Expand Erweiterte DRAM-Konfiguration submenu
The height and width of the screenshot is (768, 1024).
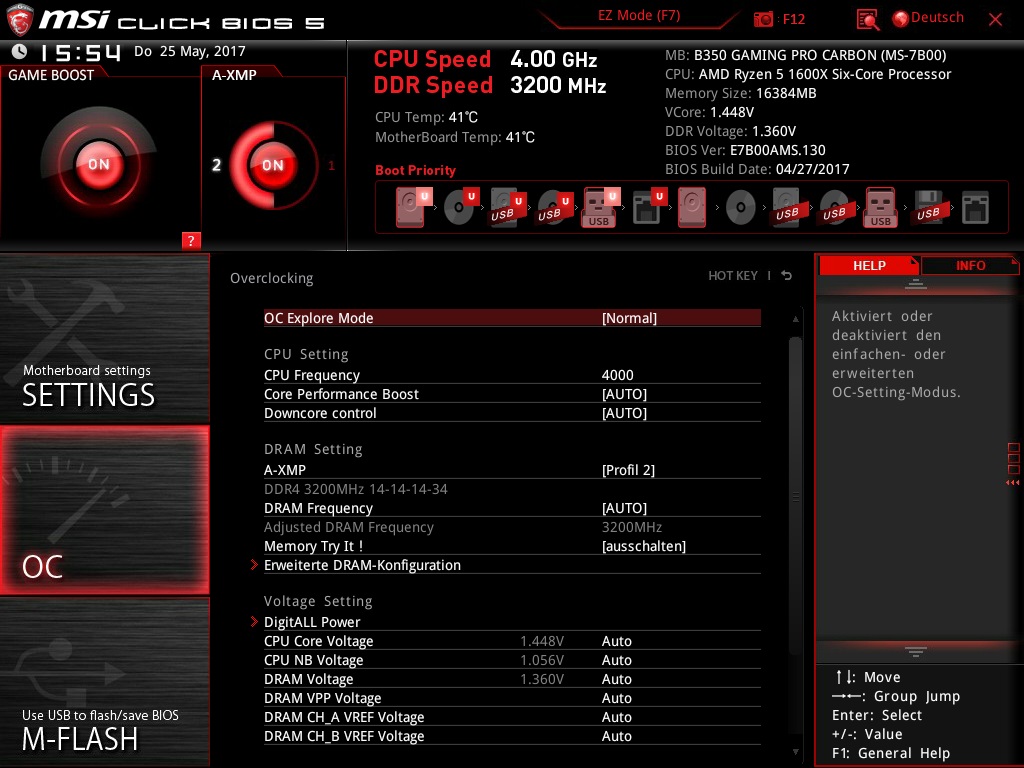click(512, 565)
